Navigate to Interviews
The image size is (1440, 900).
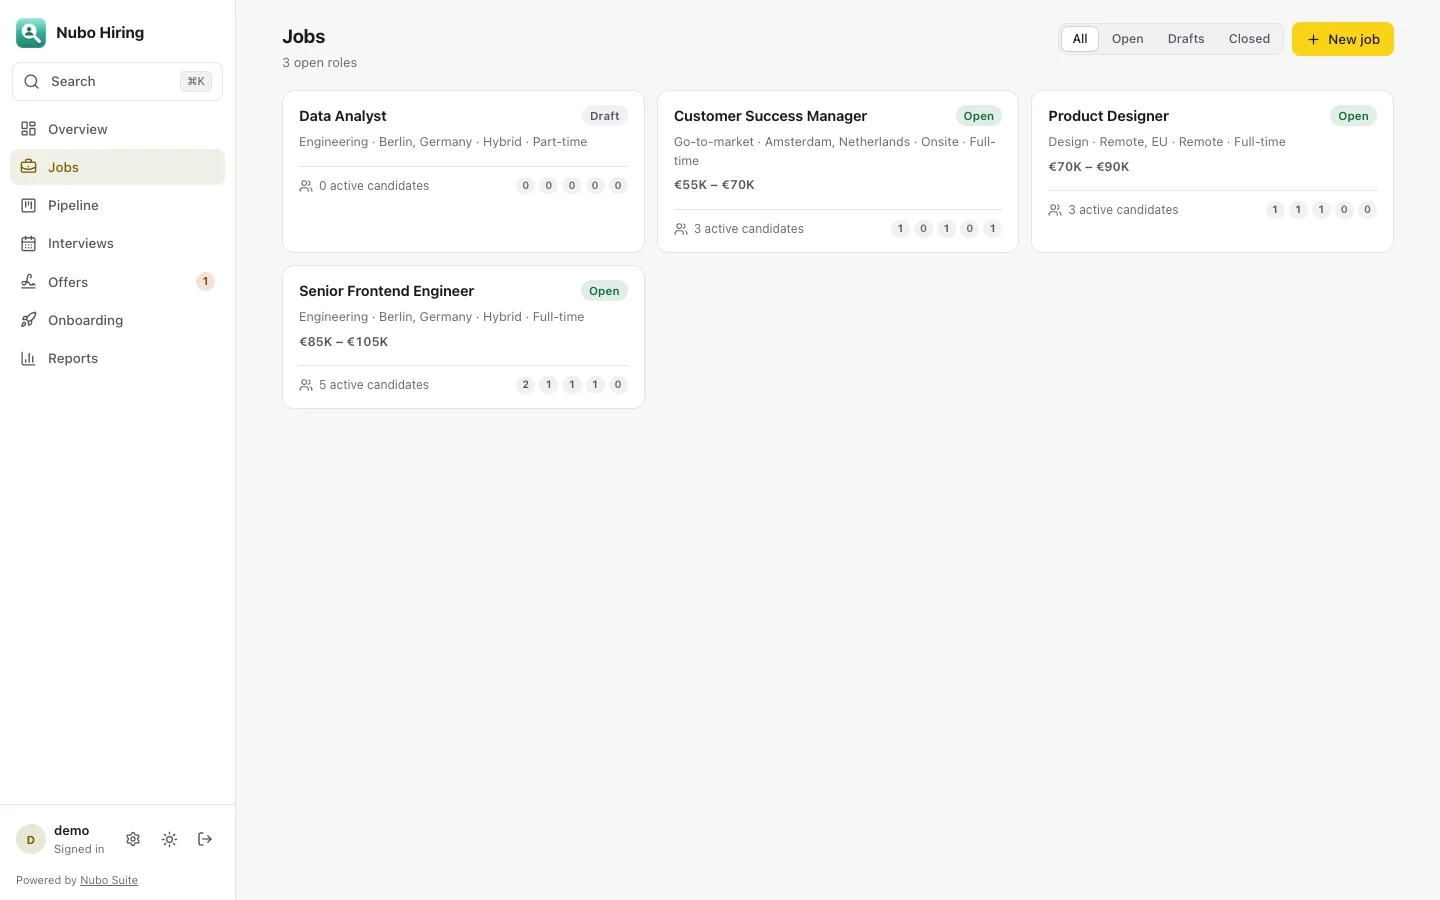pos(117,243)
